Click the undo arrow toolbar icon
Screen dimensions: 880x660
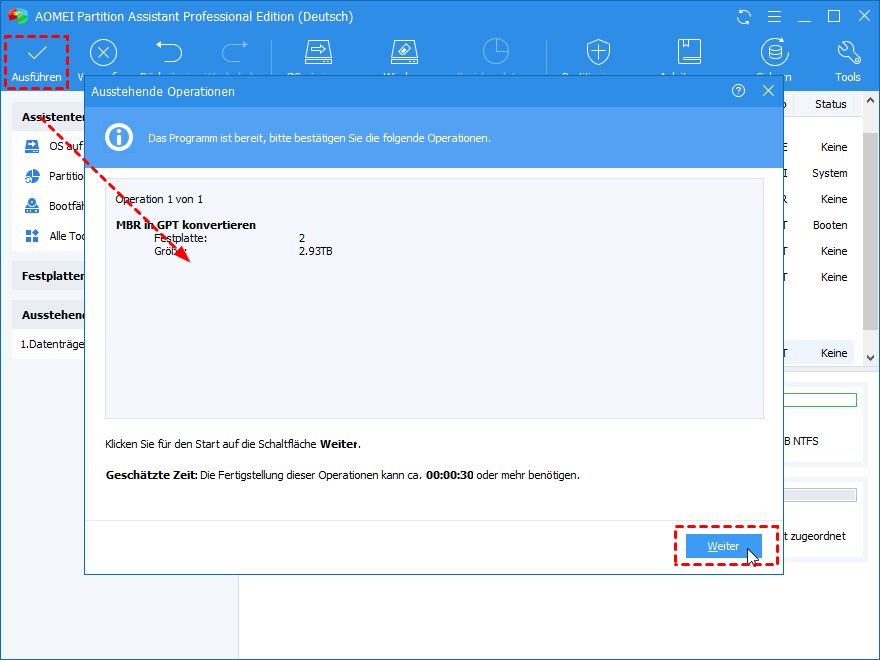tap(169, 52)
